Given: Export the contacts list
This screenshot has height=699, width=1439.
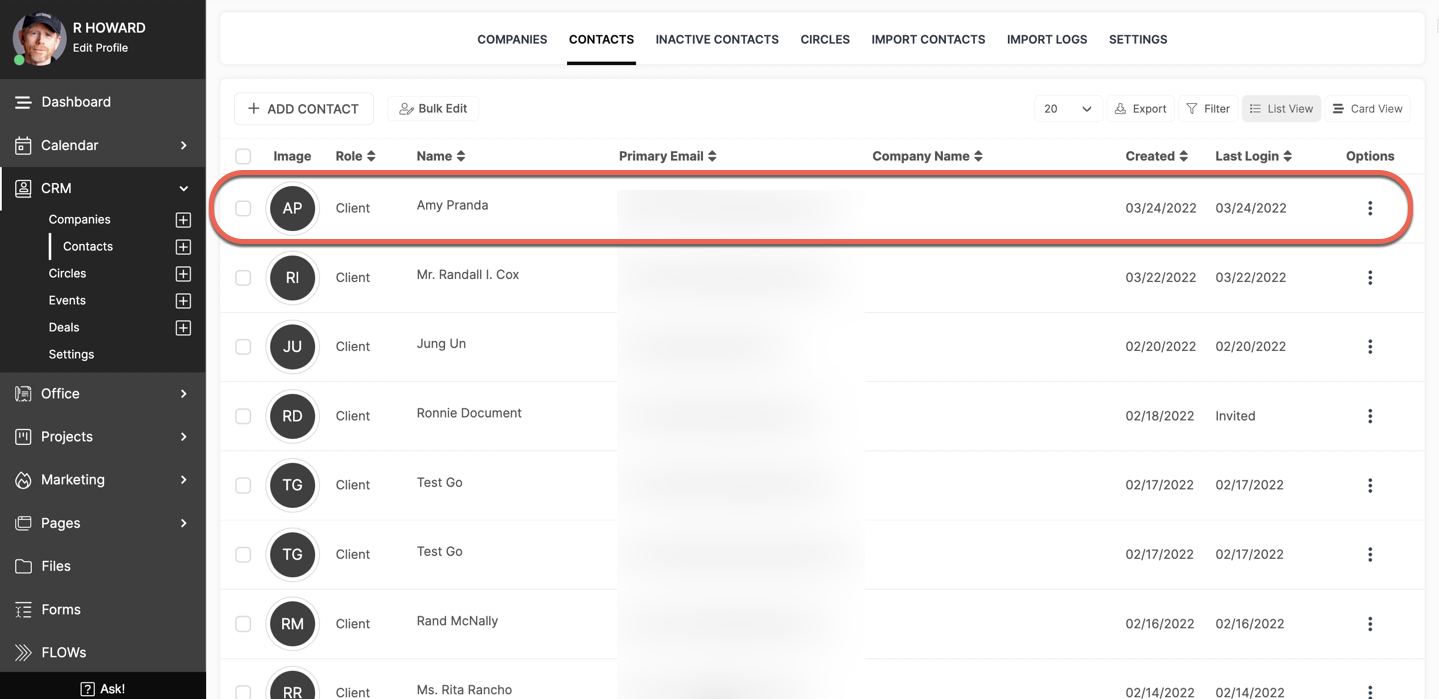Looking at the screenshot, I should click(1141, 109).
